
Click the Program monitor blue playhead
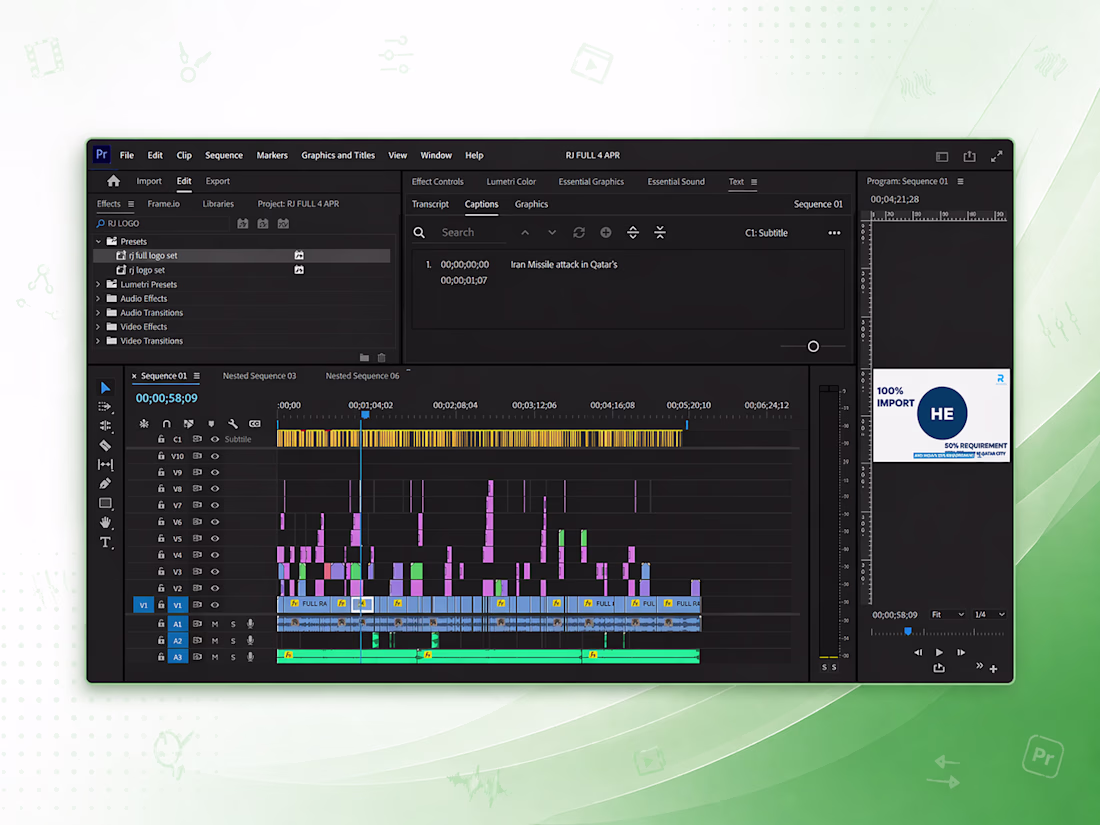(908, 631)
